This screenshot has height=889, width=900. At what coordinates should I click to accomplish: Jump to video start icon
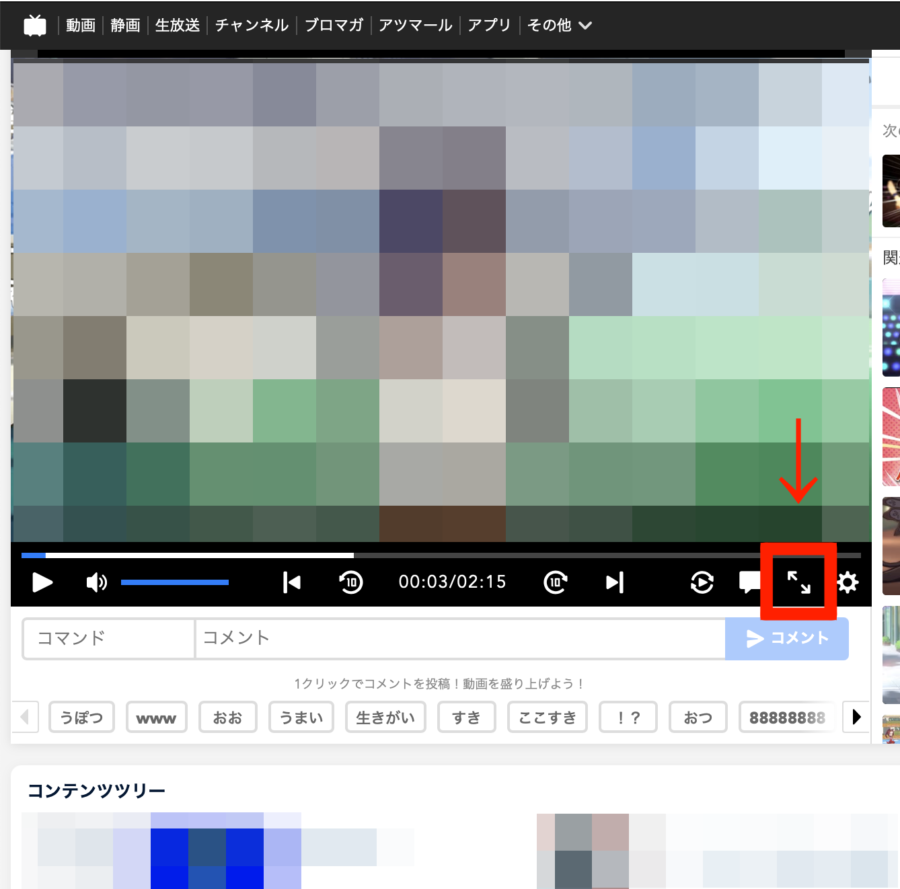point(292,583)
